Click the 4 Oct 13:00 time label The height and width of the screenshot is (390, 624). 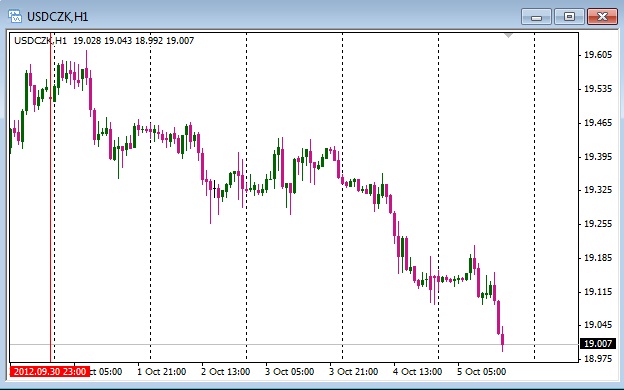417,372
